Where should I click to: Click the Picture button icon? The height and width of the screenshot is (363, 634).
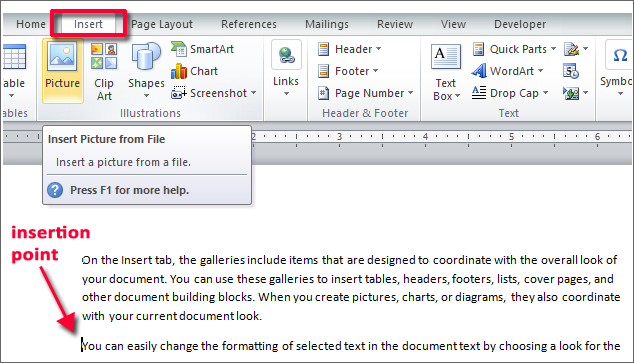point(62,57)
